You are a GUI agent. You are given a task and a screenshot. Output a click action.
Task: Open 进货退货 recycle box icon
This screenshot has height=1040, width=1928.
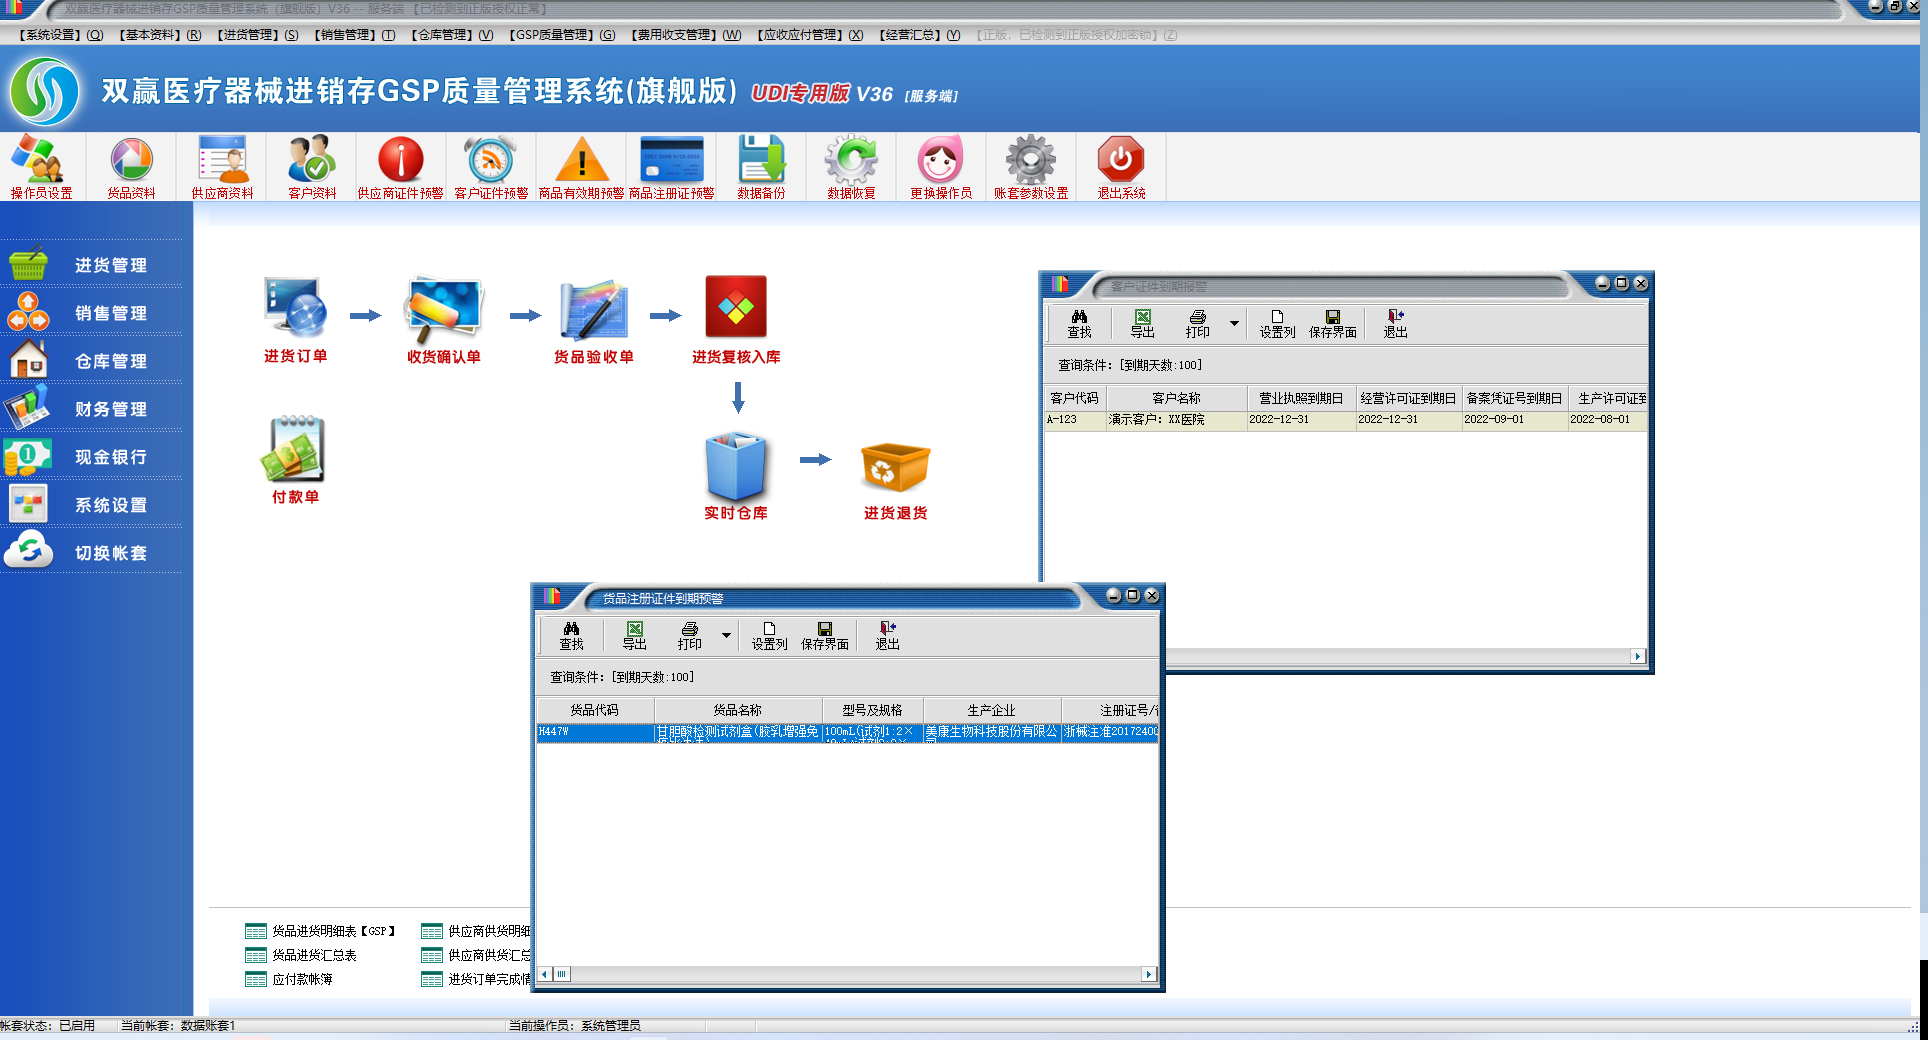896,480
